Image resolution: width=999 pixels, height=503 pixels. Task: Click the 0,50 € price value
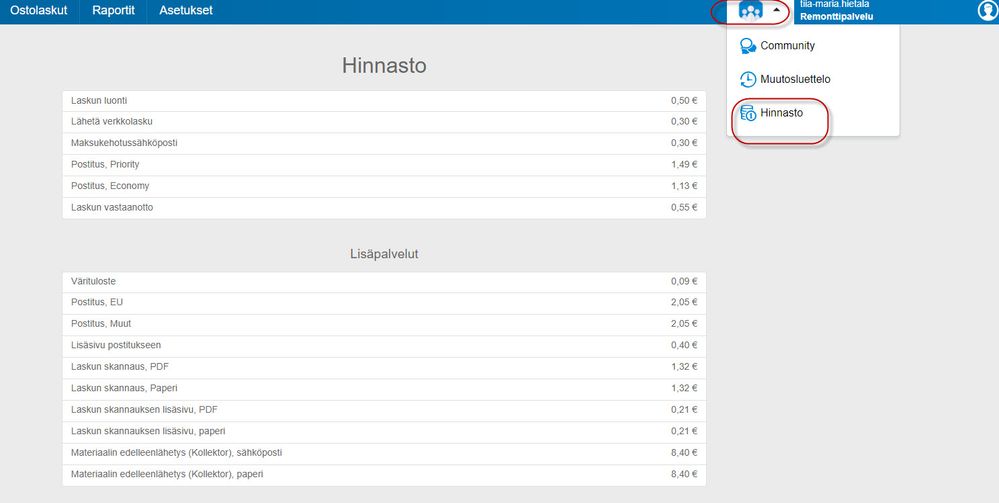(684, 101)
